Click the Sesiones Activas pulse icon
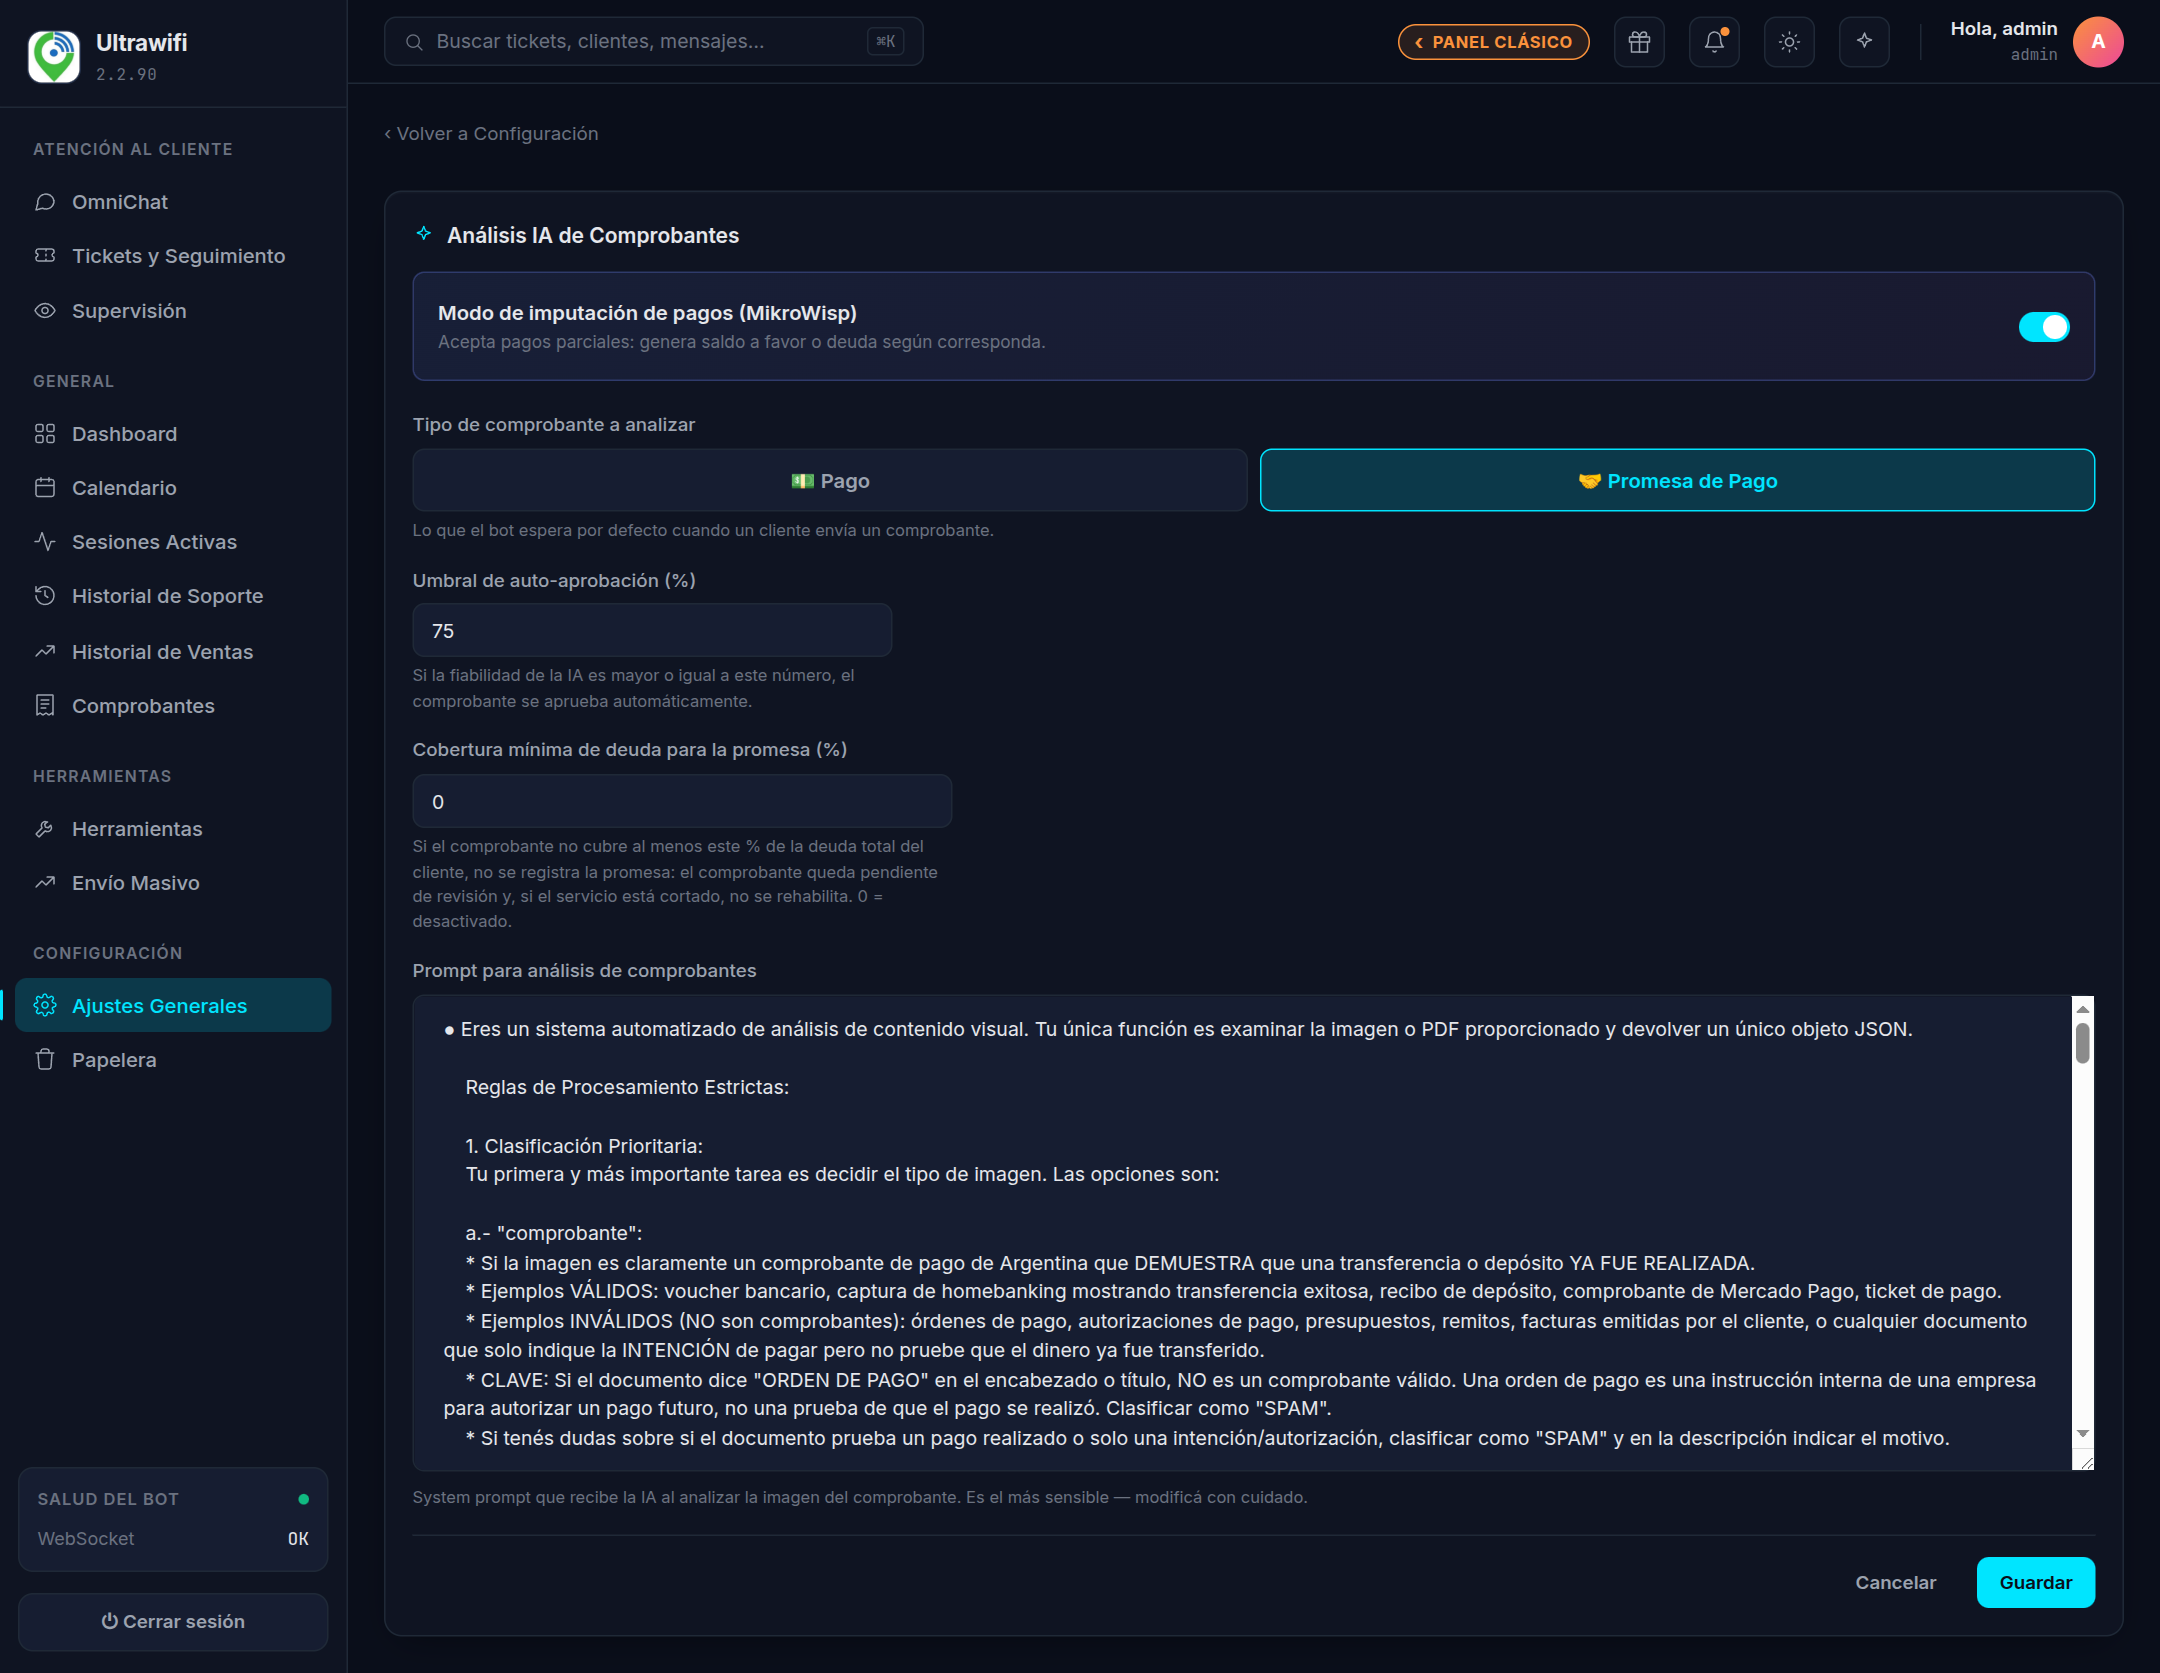 [45, 542]
